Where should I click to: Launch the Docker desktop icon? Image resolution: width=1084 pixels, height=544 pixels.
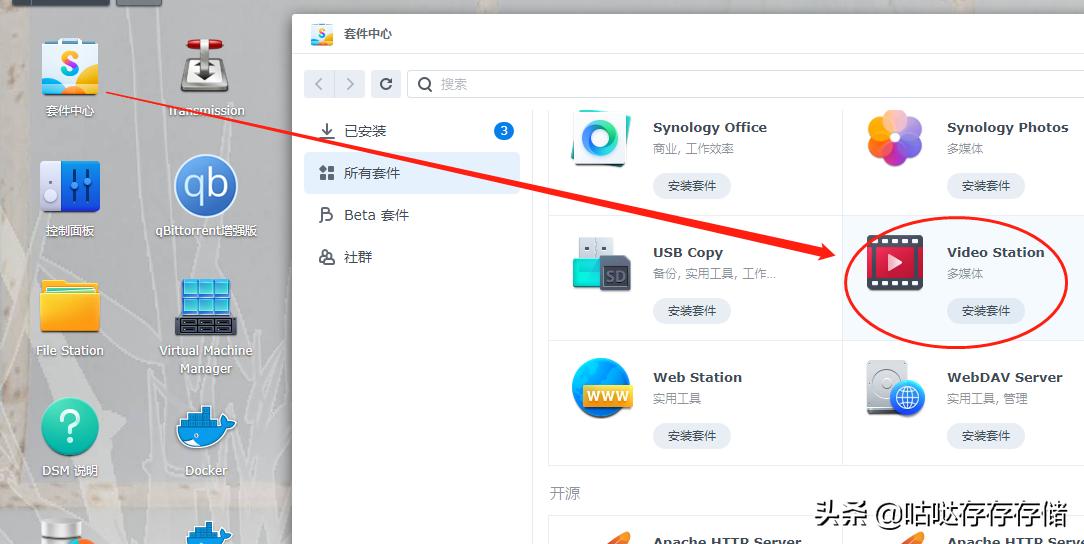tap(206, 427)
